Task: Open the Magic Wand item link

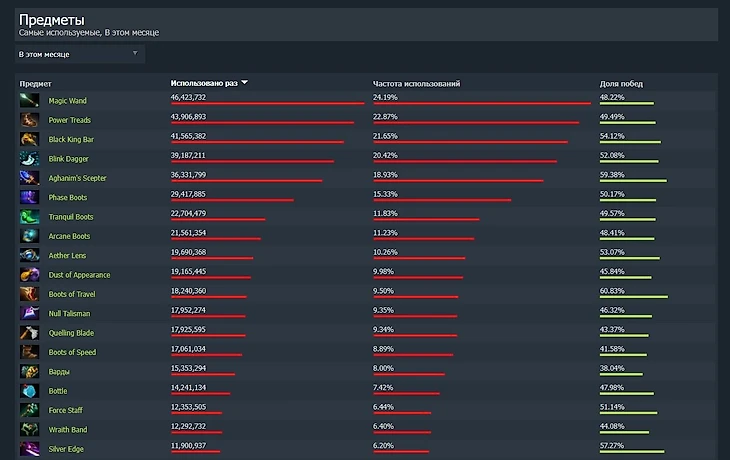Action: pos(68,101)
